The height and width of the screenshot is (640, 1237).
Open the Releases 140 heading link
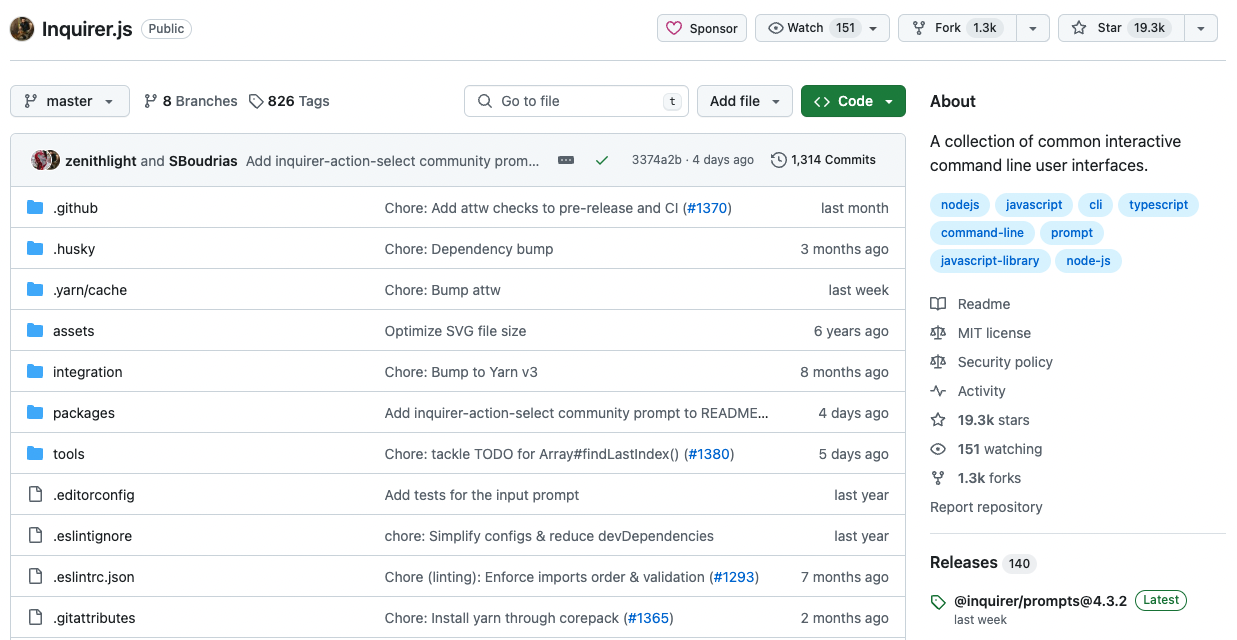coord(983,563)
